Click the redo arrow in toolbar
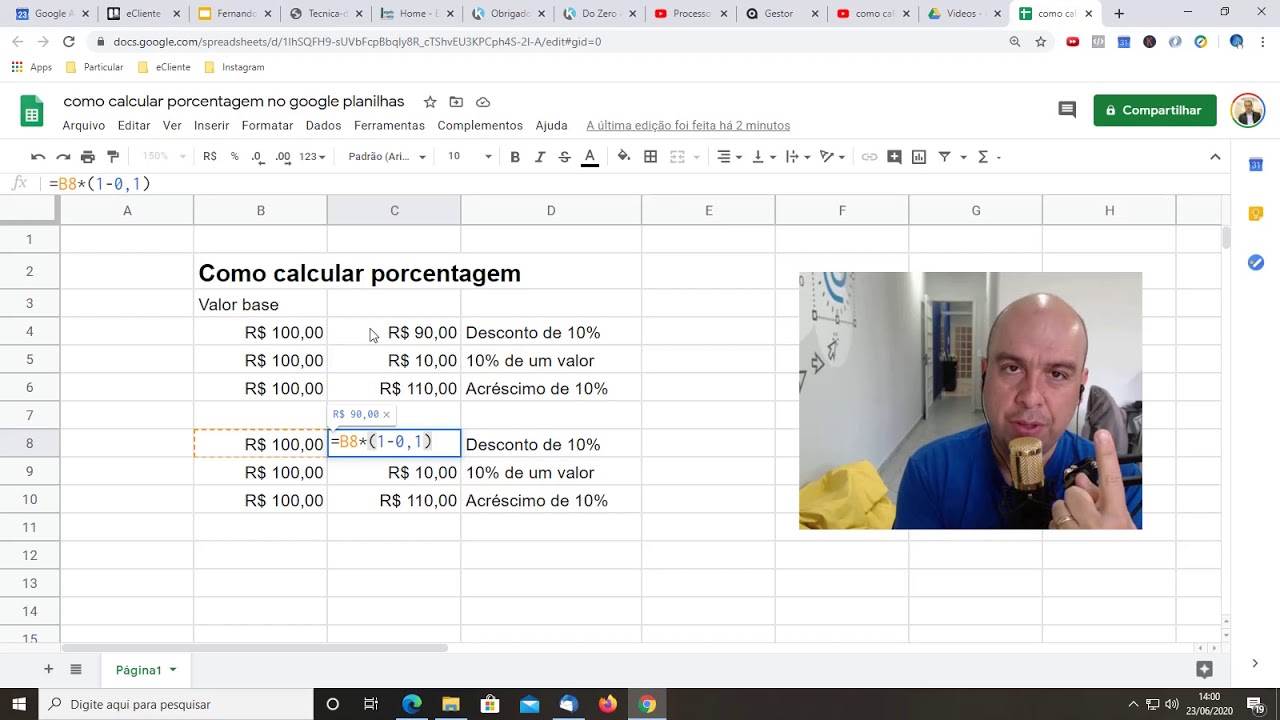The width and height of the screenshot is (1280, 720). [x=63, y=157]
